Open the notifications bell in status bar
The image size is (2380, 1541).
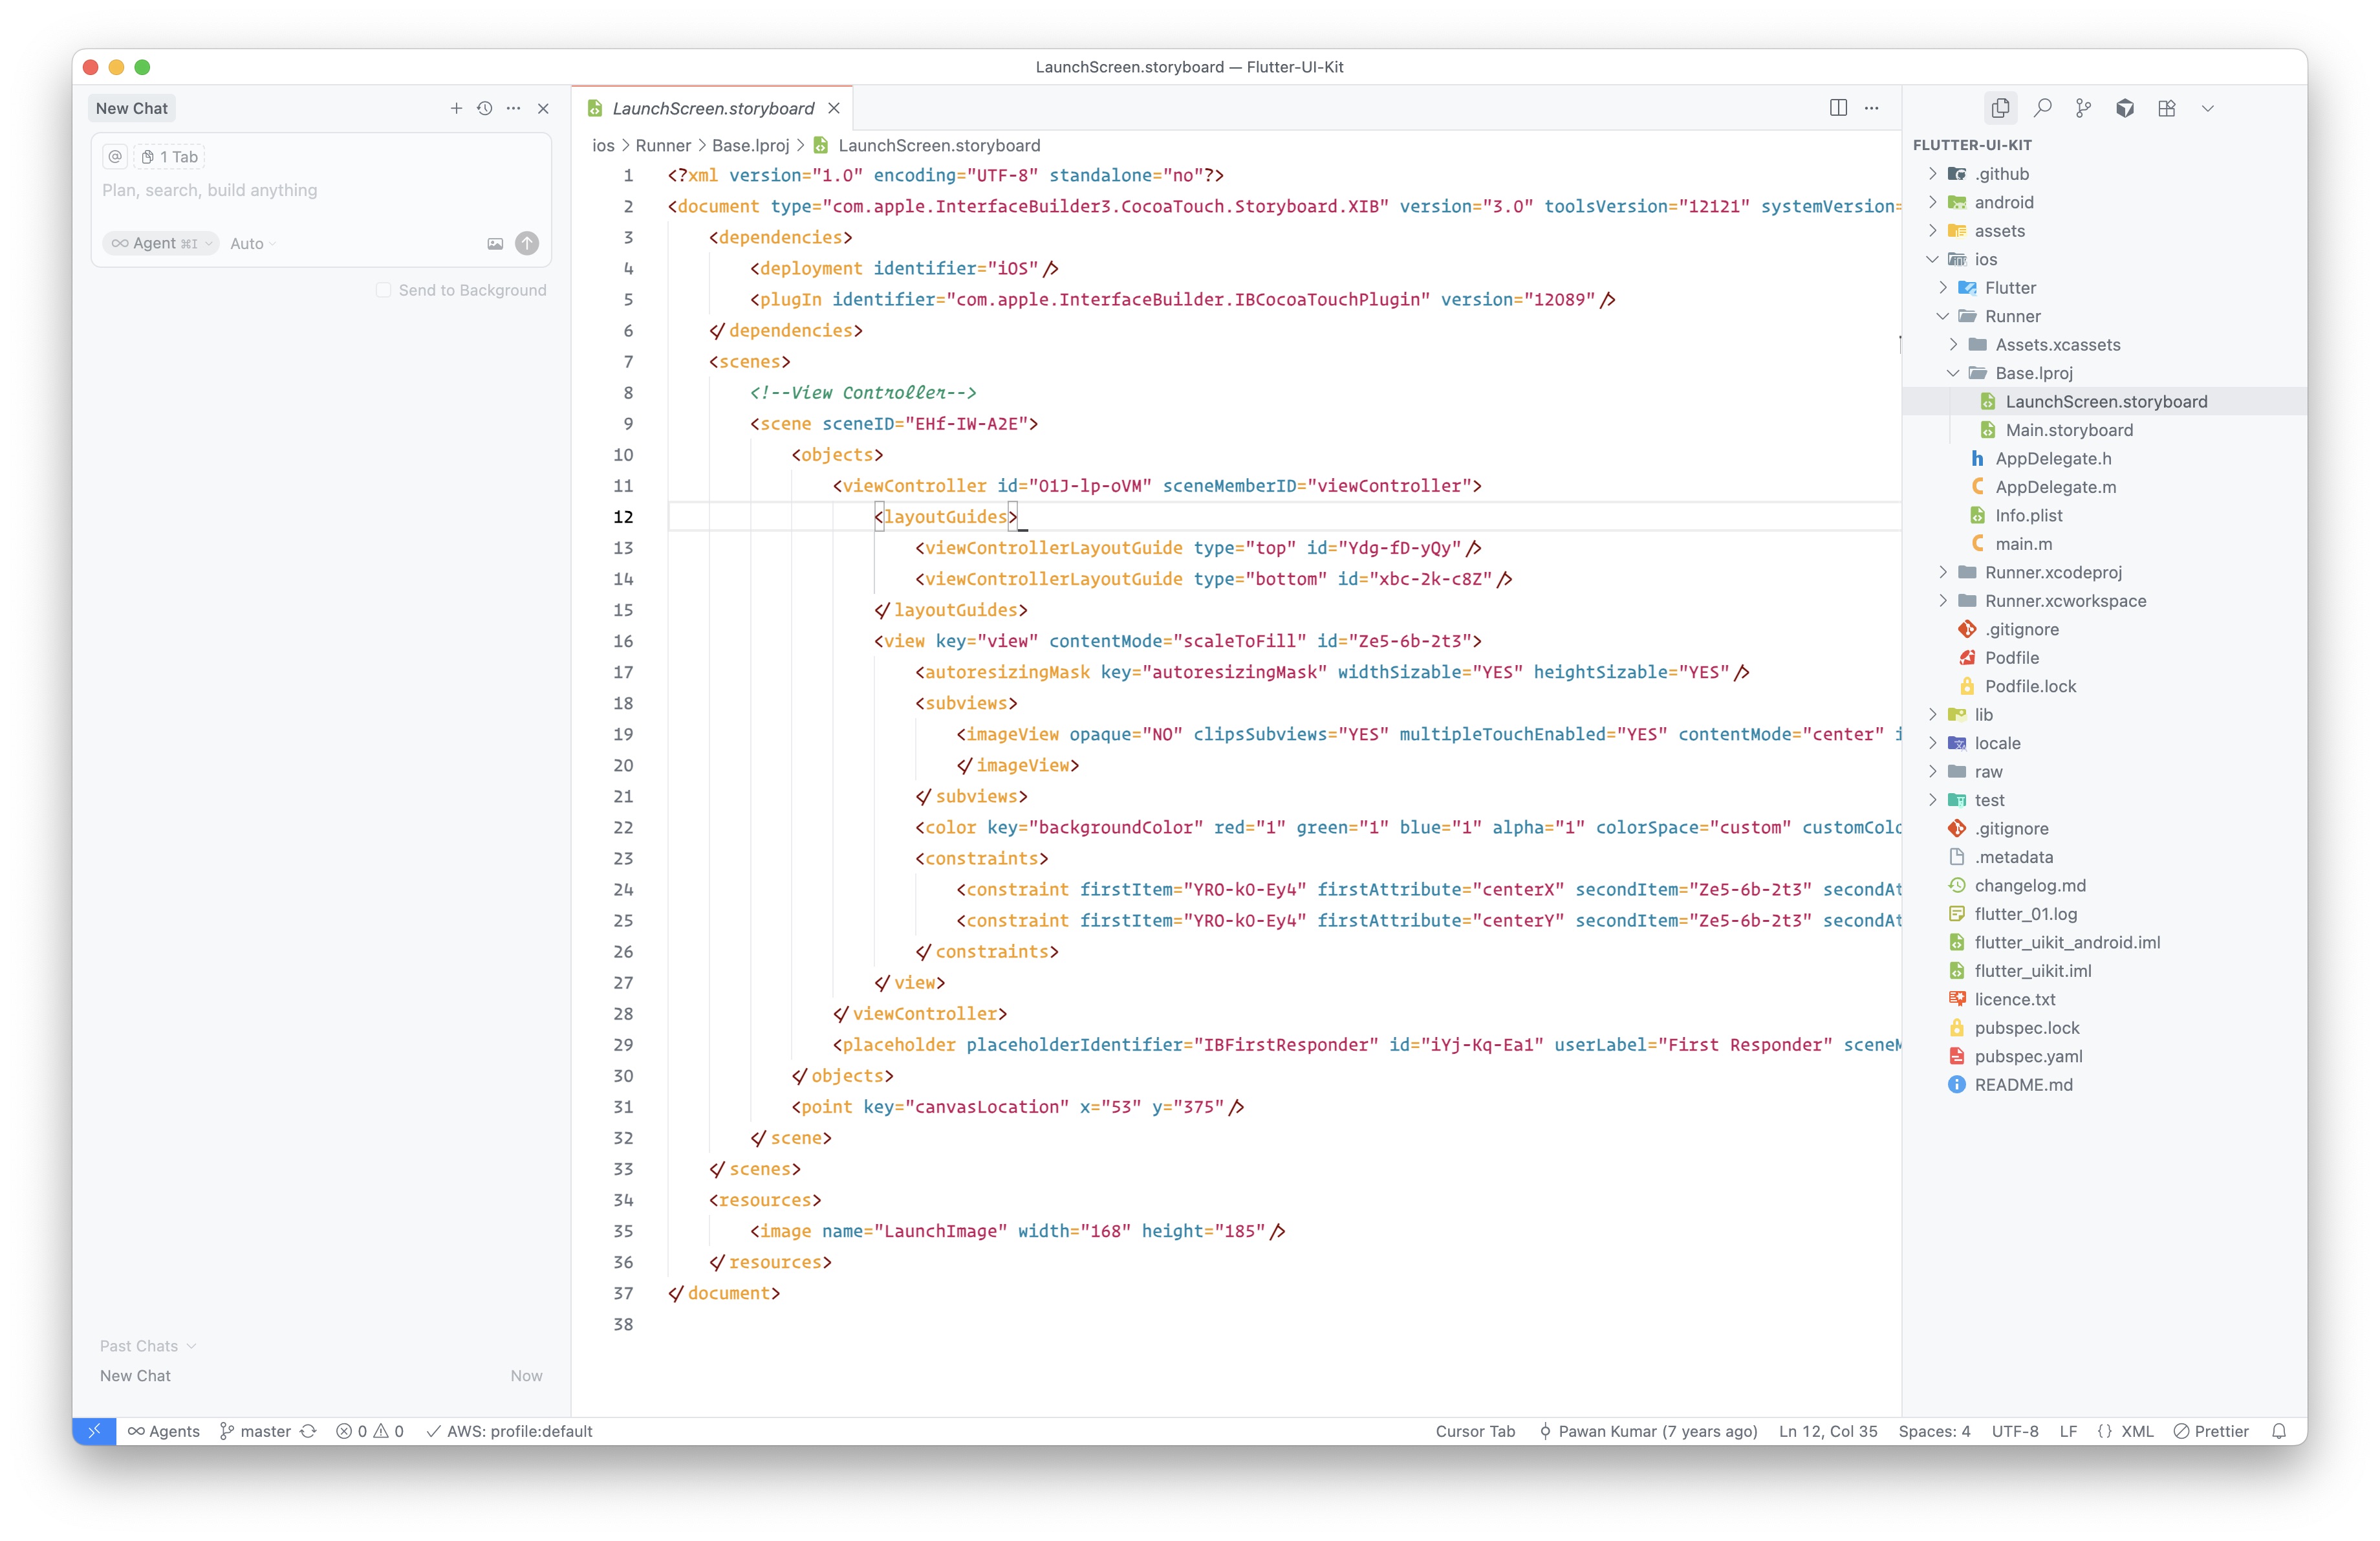point(2279,1431)
